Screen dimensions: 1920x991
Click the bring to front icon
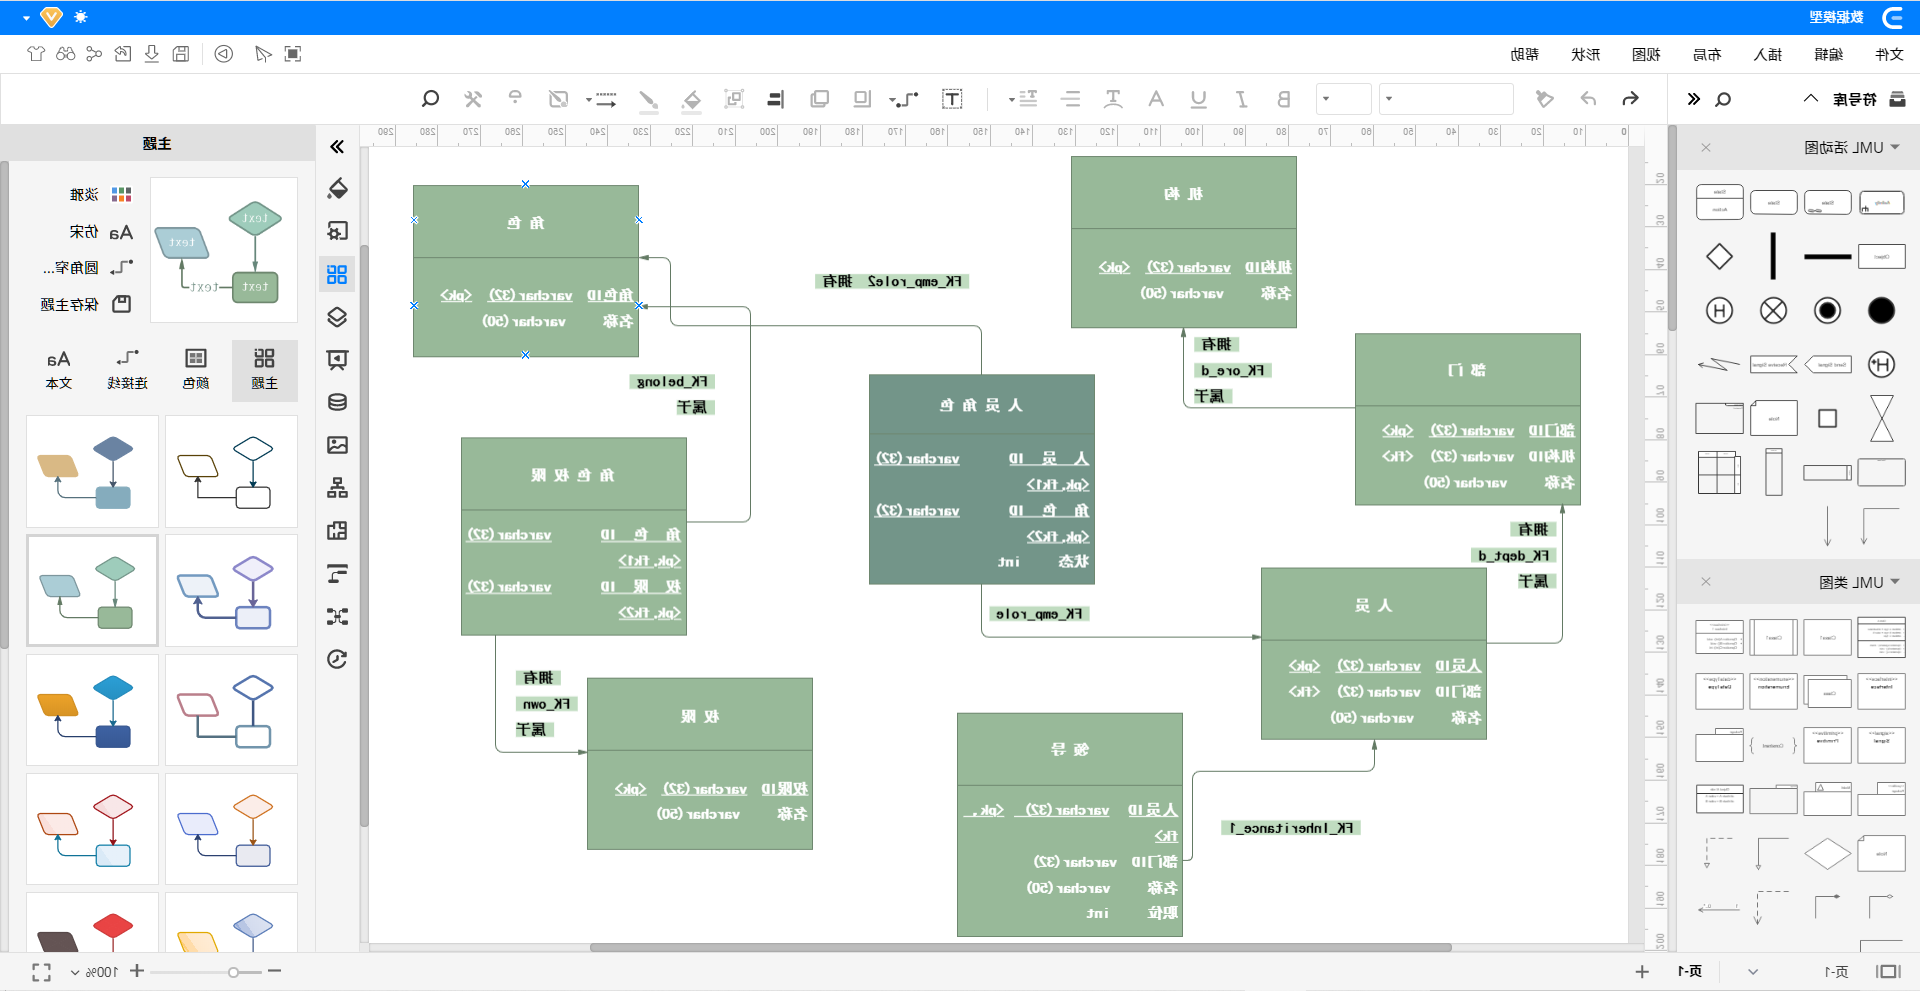pyautogui.click(x=820, y=99)
